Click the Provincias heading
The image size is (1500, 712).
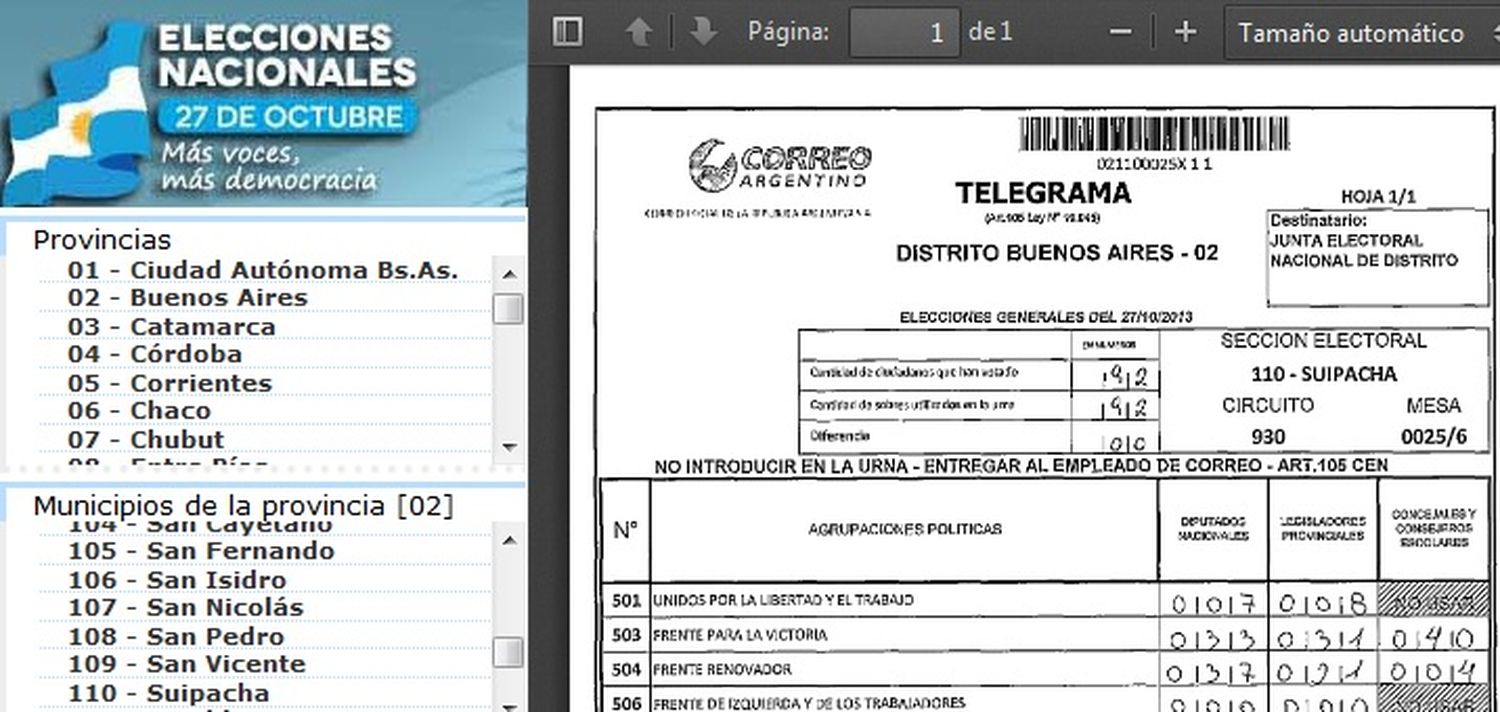click(x=102, y=240)
